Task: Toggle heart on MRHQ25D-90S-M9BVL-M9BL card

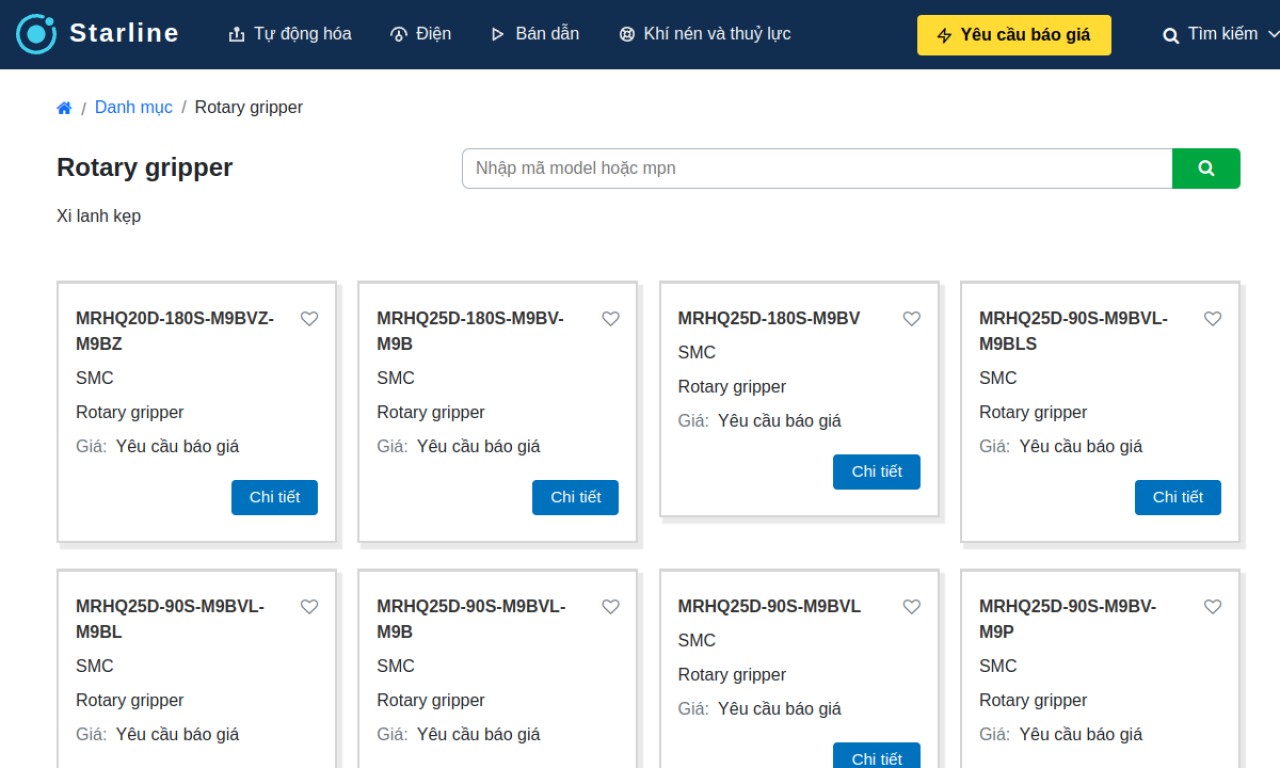Action: coord(309,607)
